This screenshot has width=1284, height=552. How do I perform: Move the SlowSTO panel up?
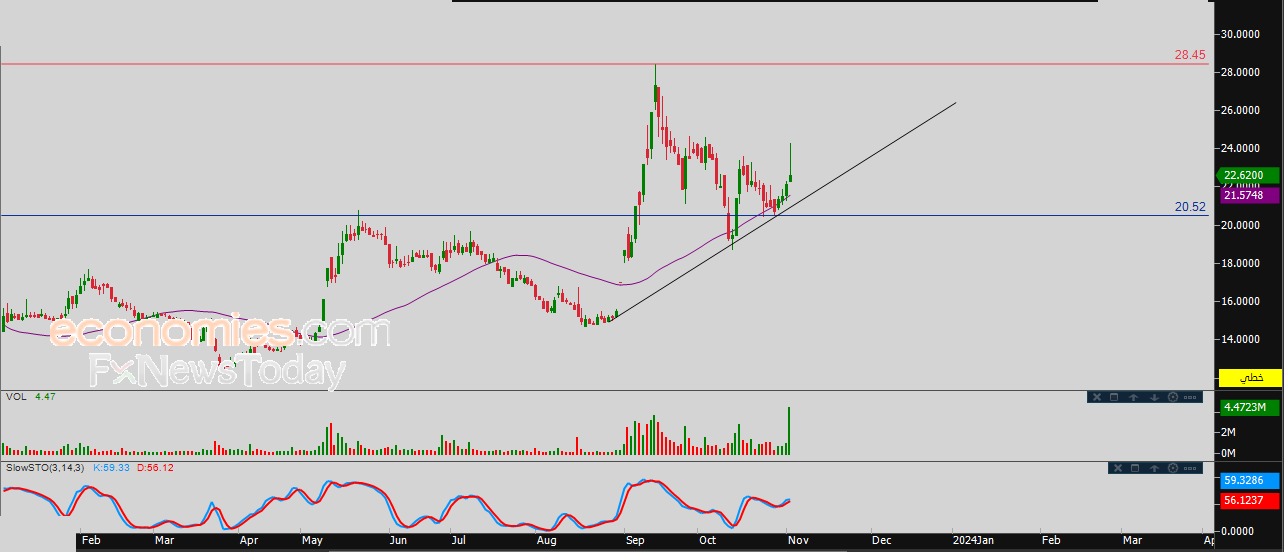(x=1154, y=468)
